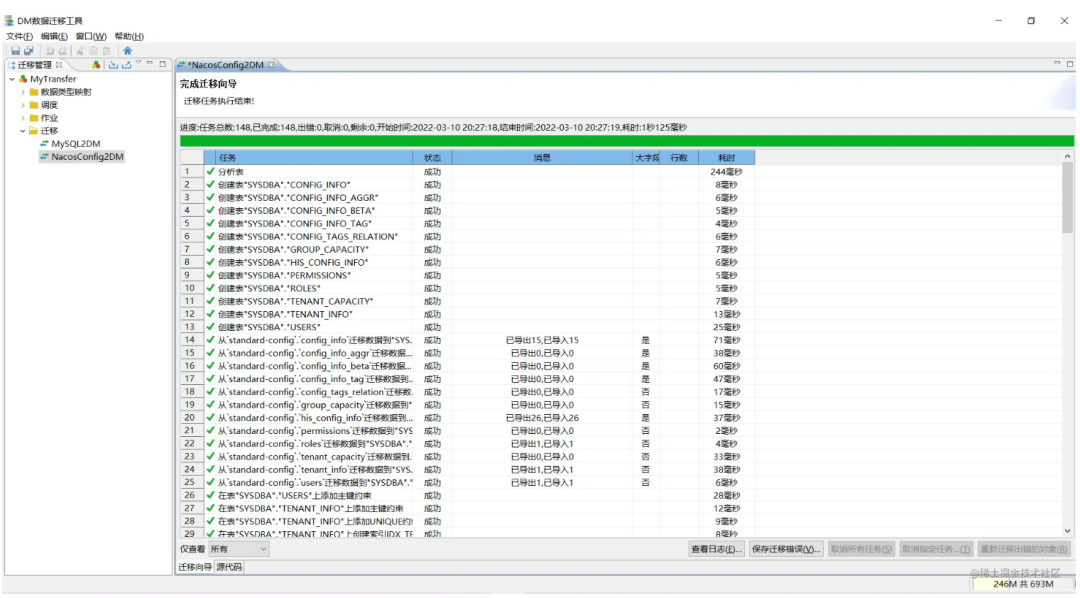Collapse the MyTransfer tree node

(12, 79)
